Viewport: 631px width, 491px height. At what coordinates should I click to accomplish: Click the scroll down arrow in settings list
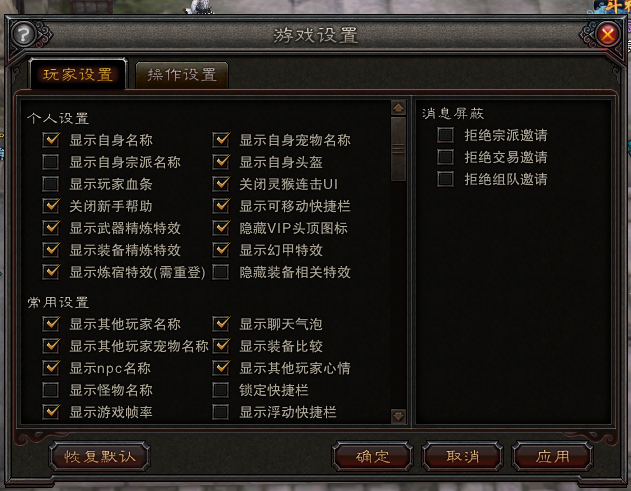tap(398, 416)
